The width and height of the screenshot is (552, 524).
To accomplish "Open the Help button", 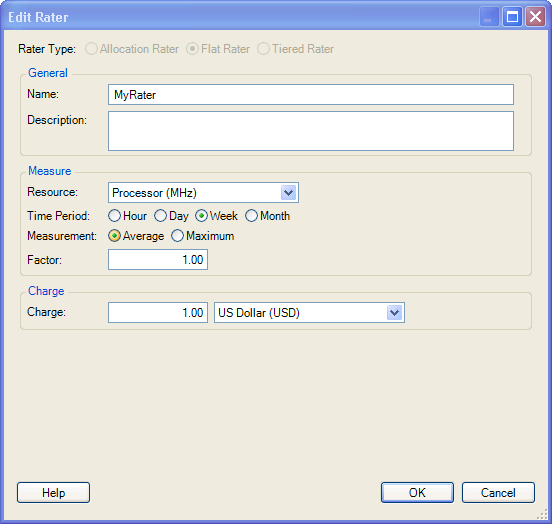I will point(54,492).
